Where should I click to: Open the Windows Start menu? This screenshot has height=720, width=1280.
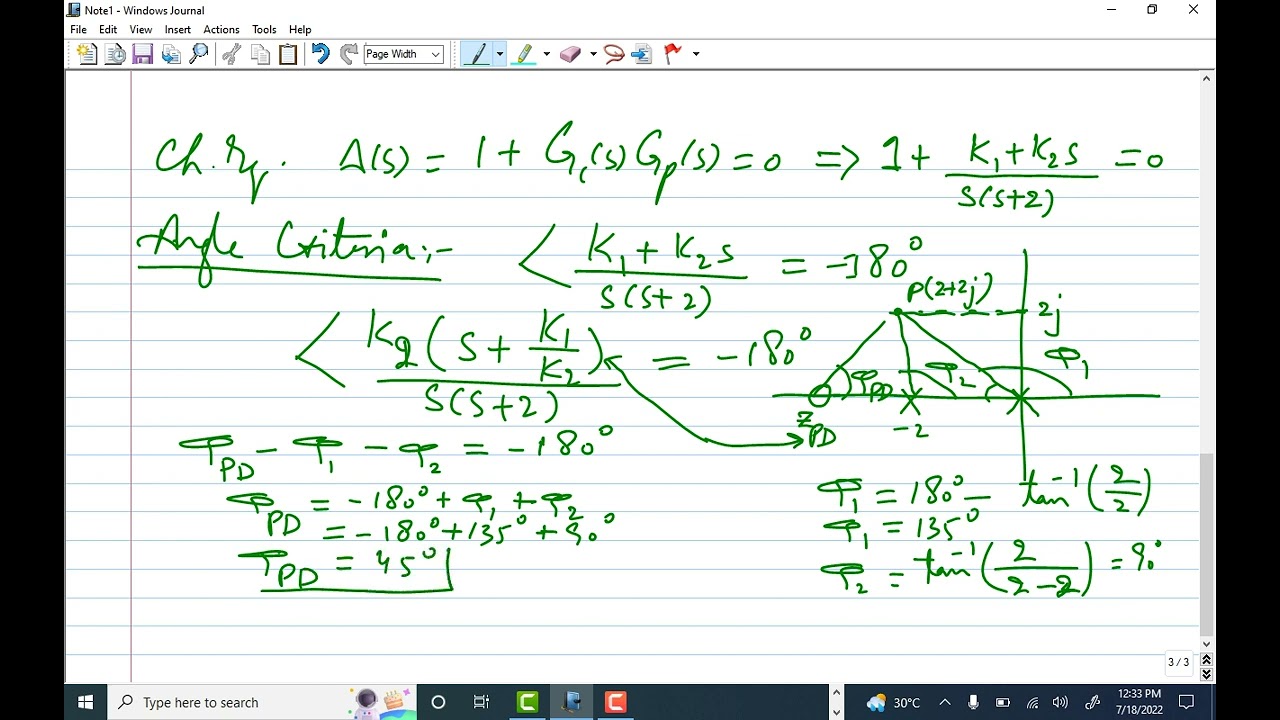click(x=85, y=702)
